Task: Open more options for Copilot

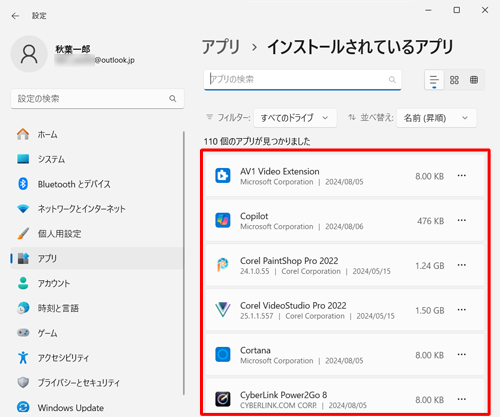Action: pyautogui.click(x=462, y=220)
